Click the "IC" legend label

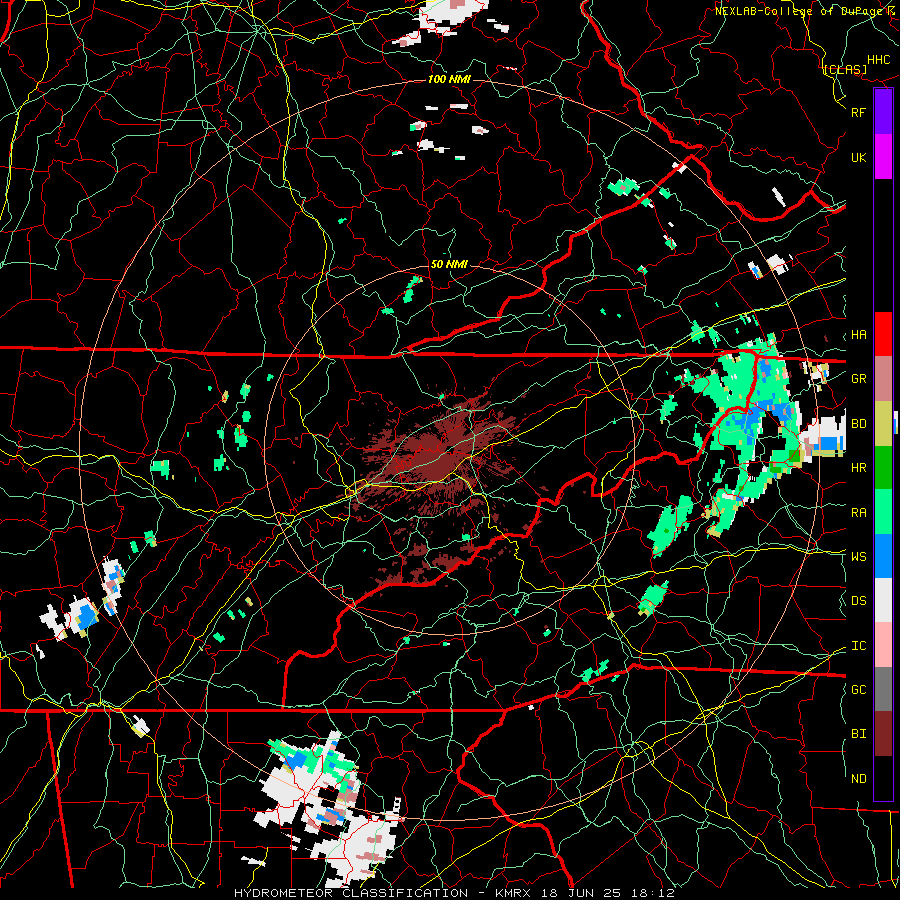pos(859,646)
